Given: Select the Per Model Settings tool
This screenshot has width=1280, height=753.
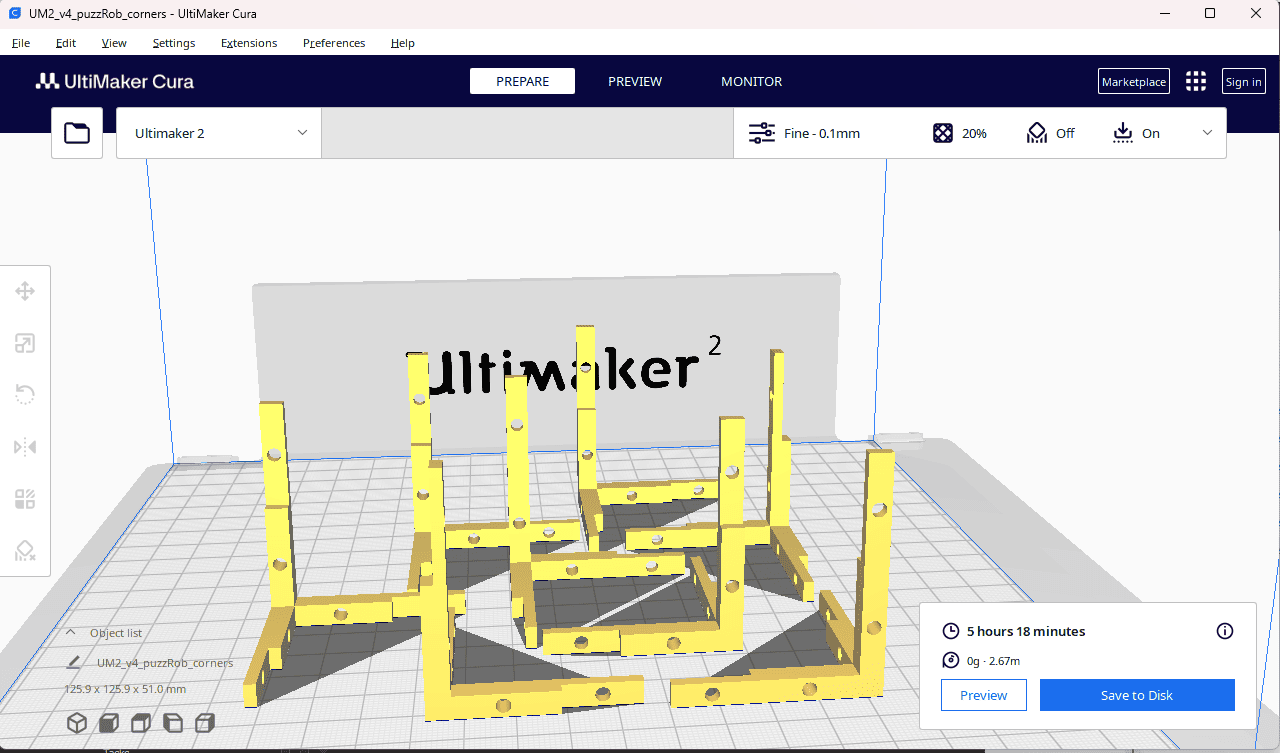Looking at the screenshot, I should [x=25, y=499].
